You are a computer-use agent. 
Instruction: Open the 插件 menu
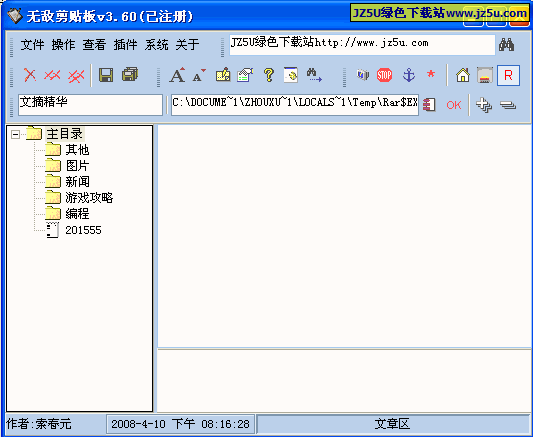pyautogui.click(x=125, y=45)
